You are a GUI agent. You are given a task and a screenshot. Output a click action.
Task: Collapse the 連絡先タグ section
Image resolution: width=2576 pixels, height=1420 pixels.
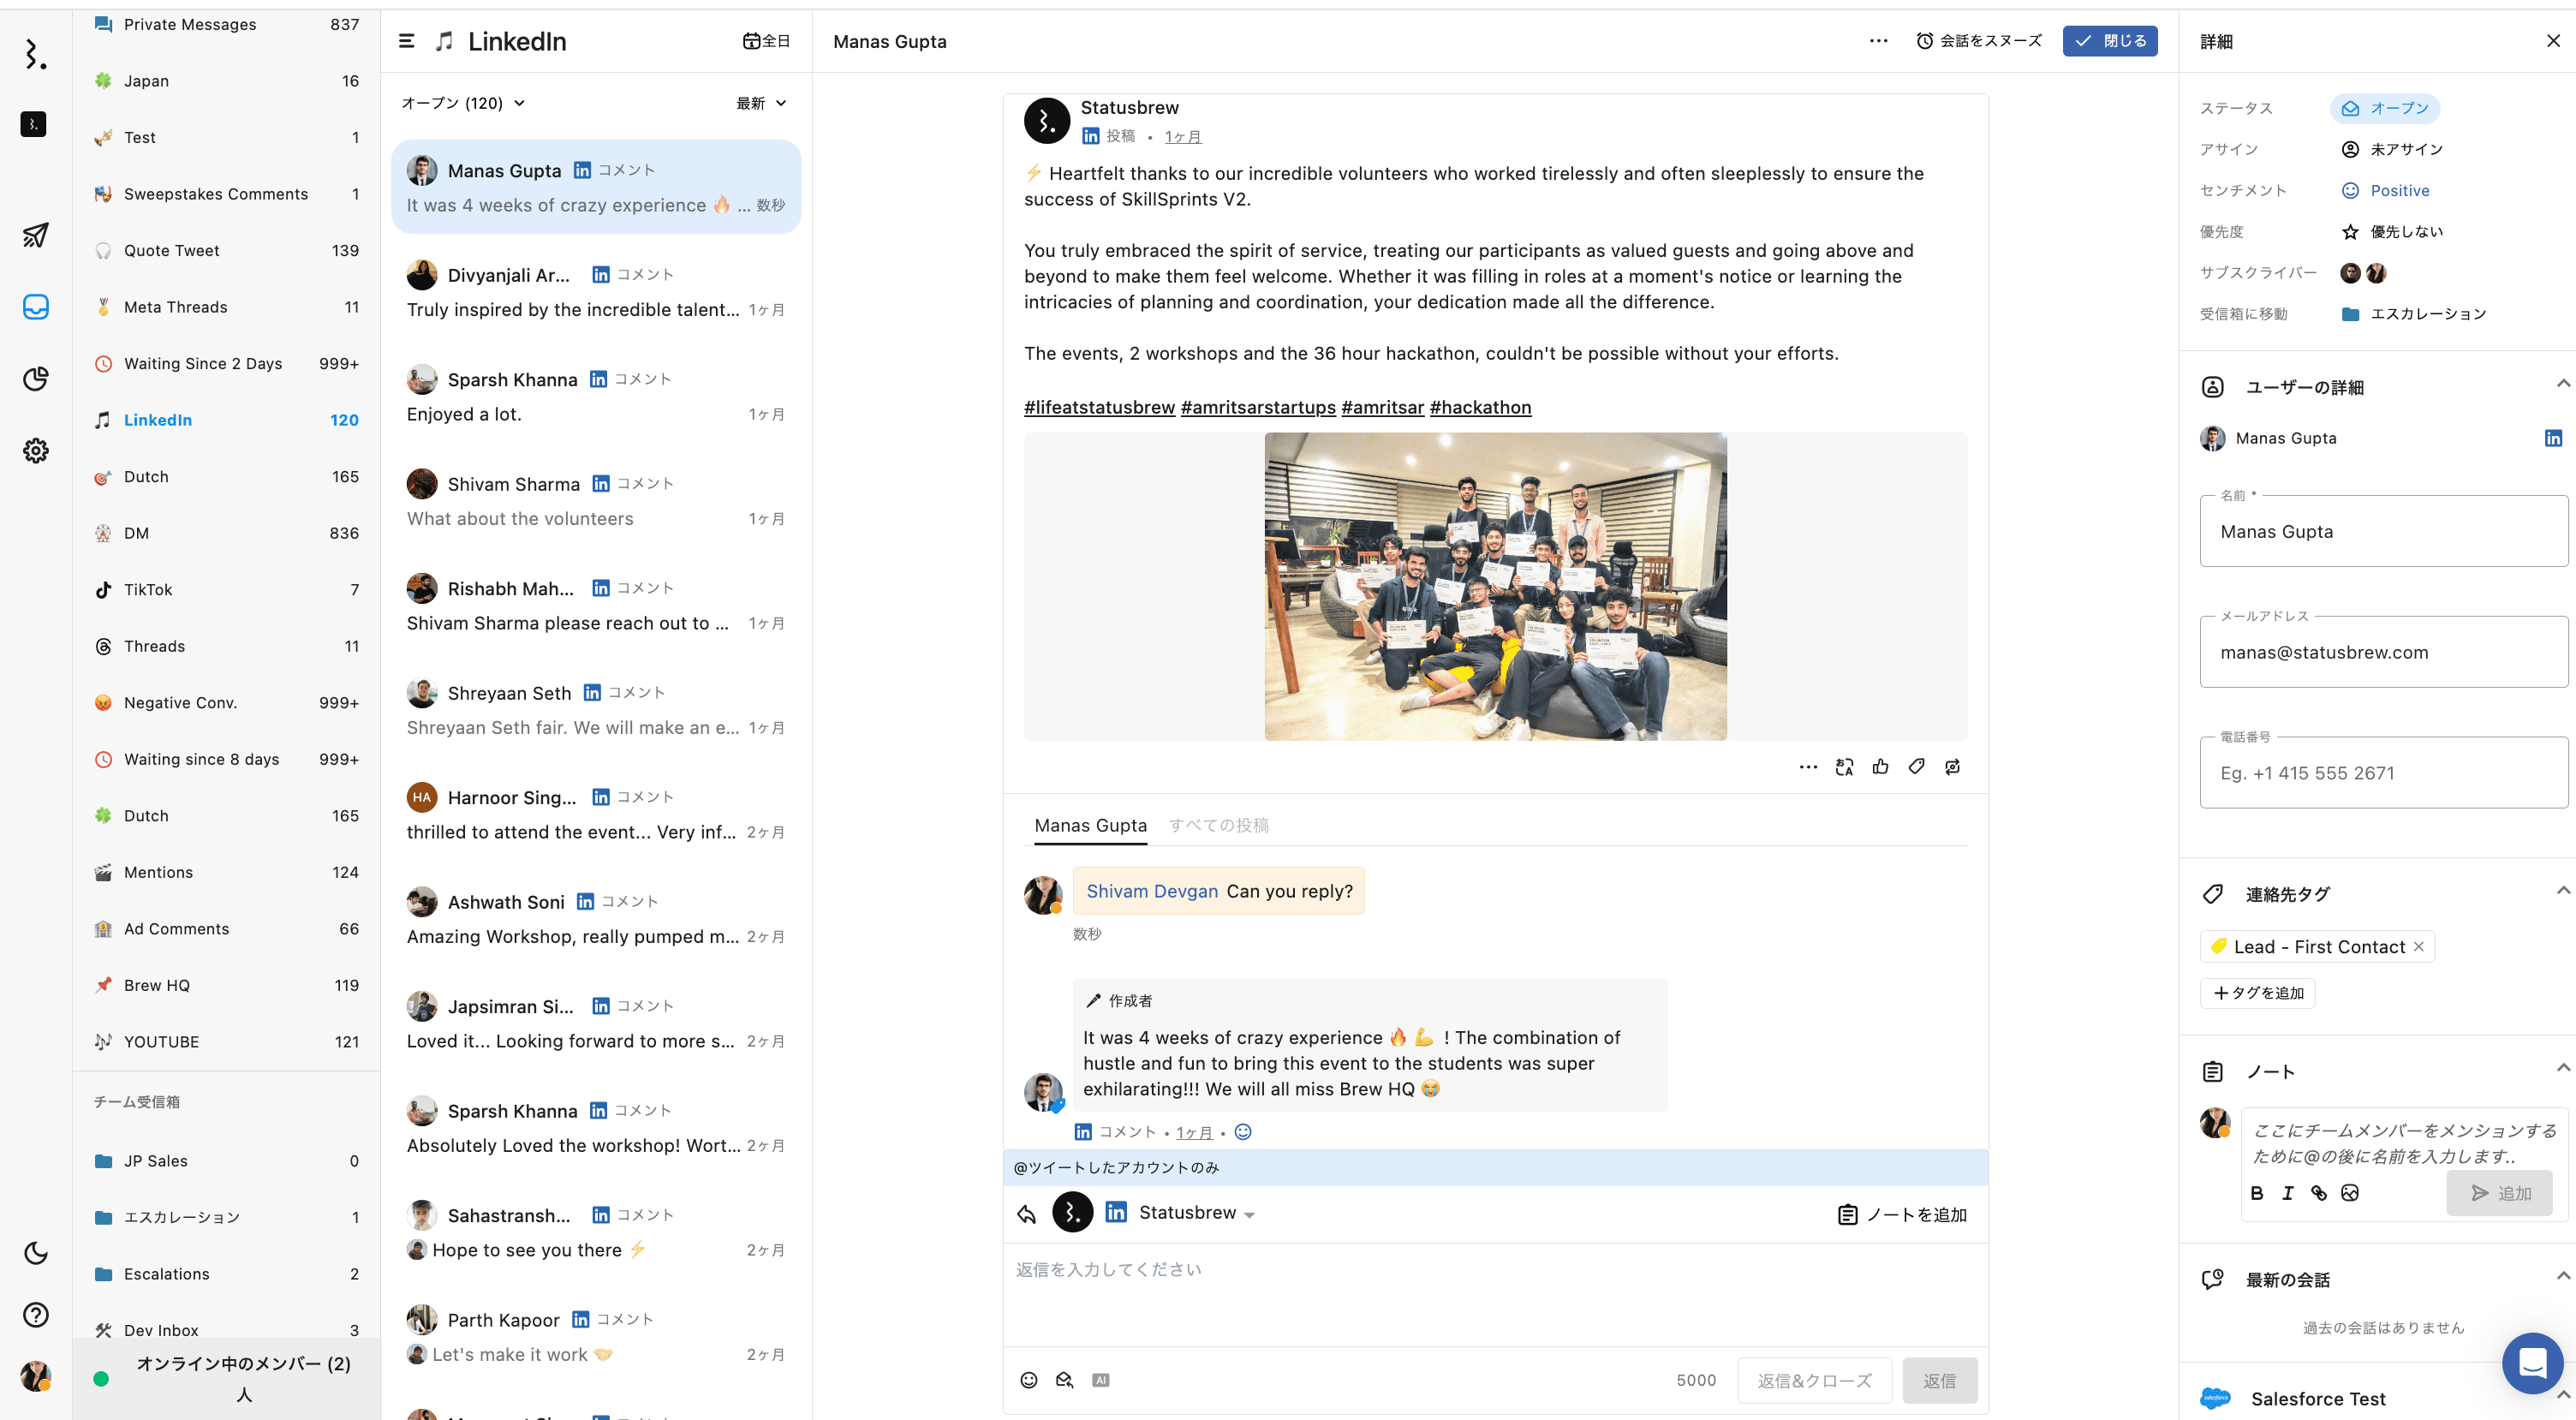point(2562,891)
